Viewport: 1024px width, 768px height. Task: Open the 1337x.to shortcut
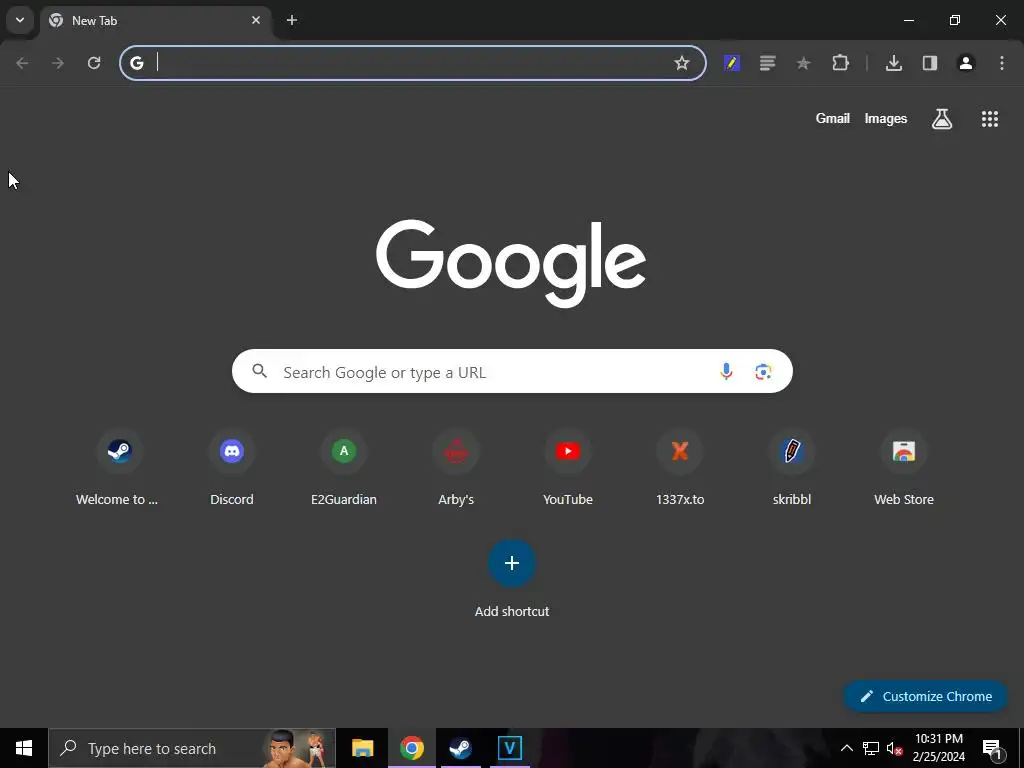click(x=680, y=467)
